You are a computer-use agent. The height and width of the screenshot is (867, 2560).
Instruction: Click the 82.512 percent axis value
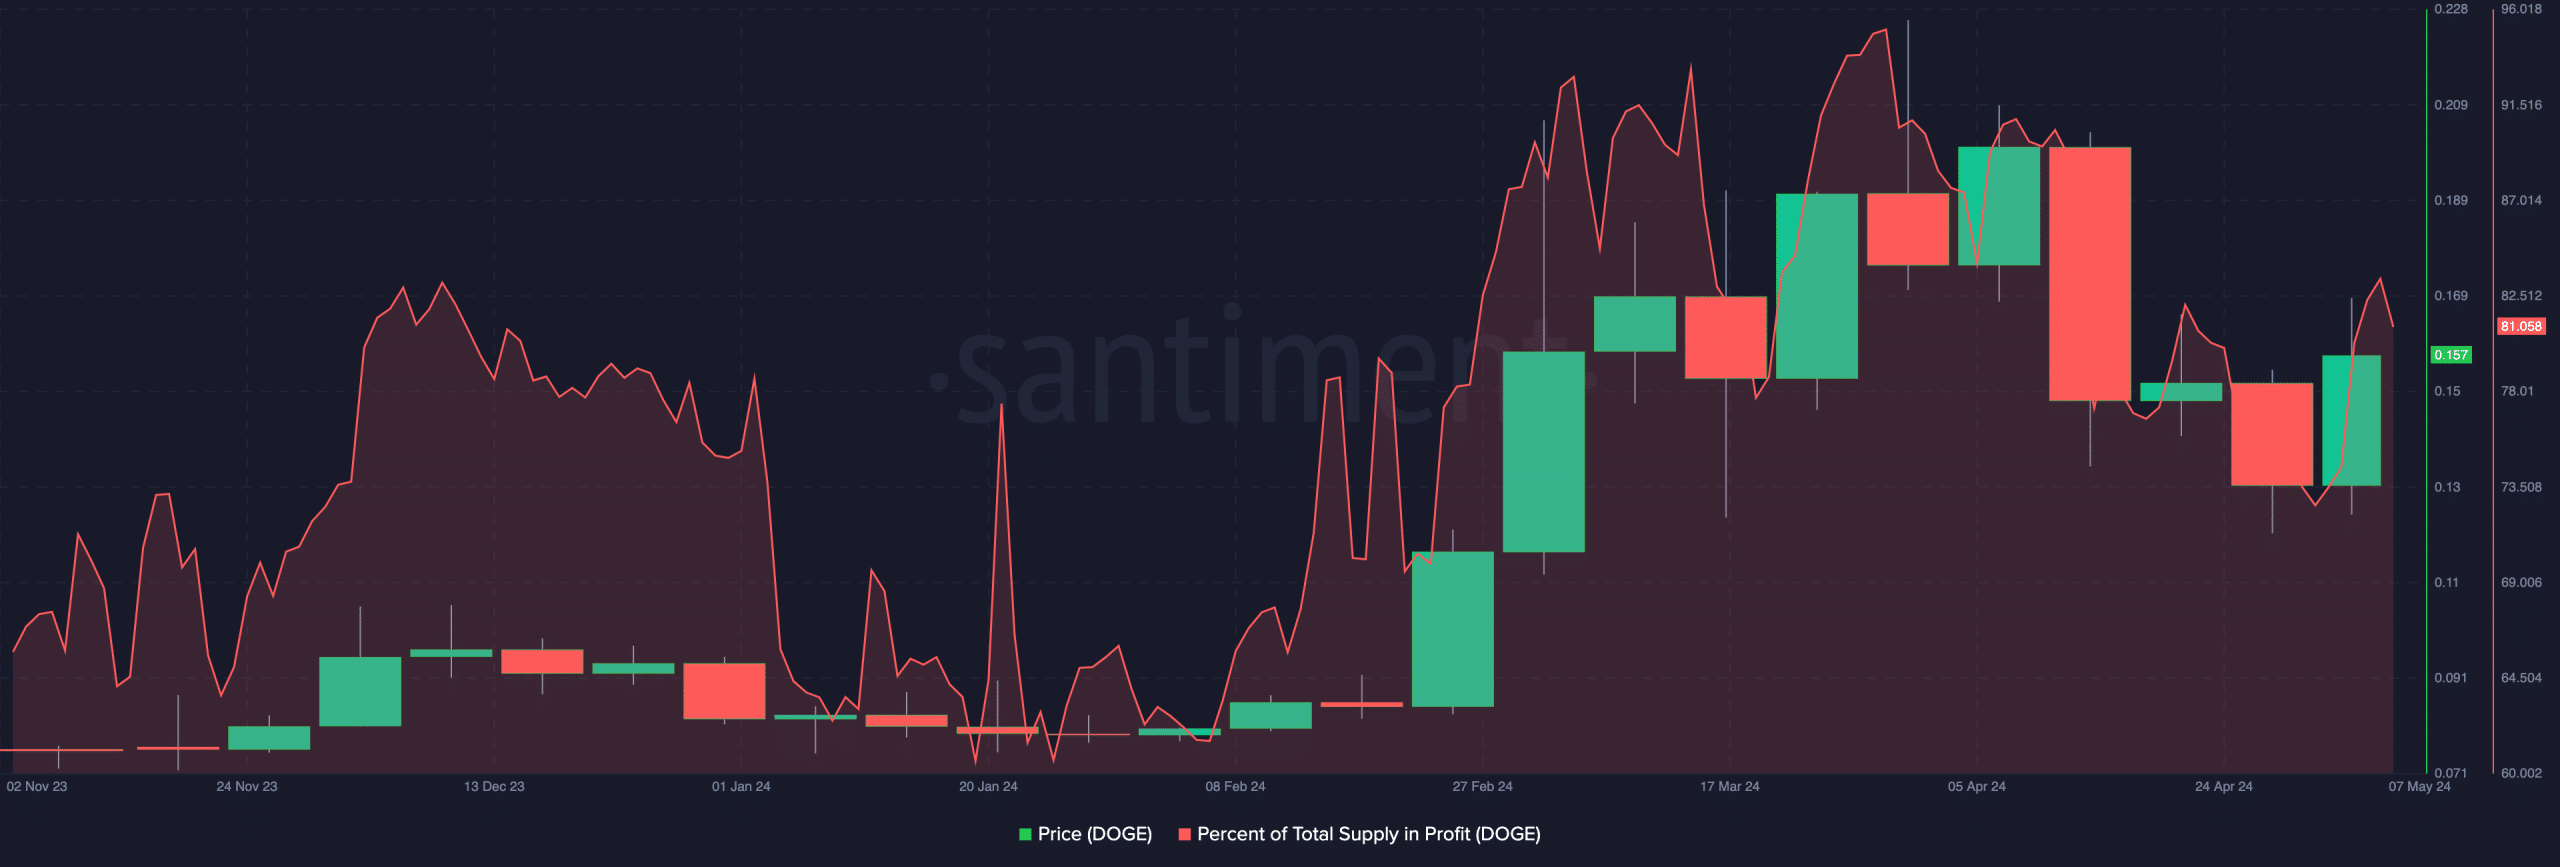(x=2521, y=296)
